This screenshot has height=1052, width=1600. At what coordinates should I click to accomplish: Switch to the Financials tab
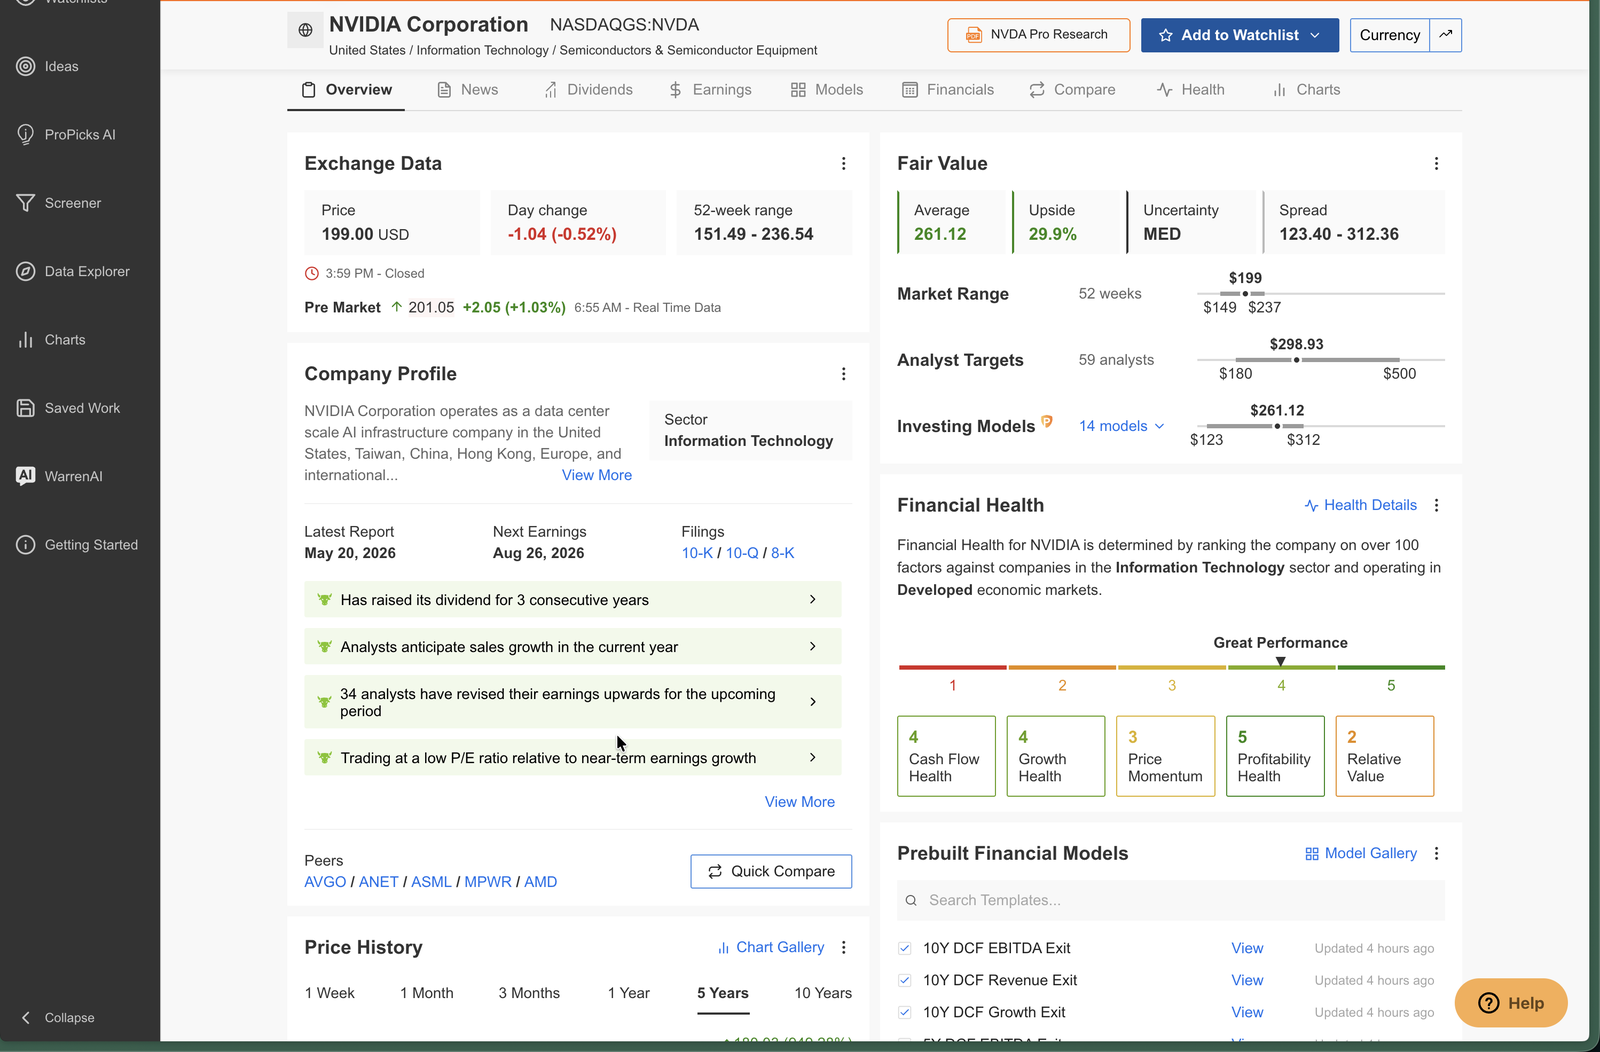coord(948,89)
